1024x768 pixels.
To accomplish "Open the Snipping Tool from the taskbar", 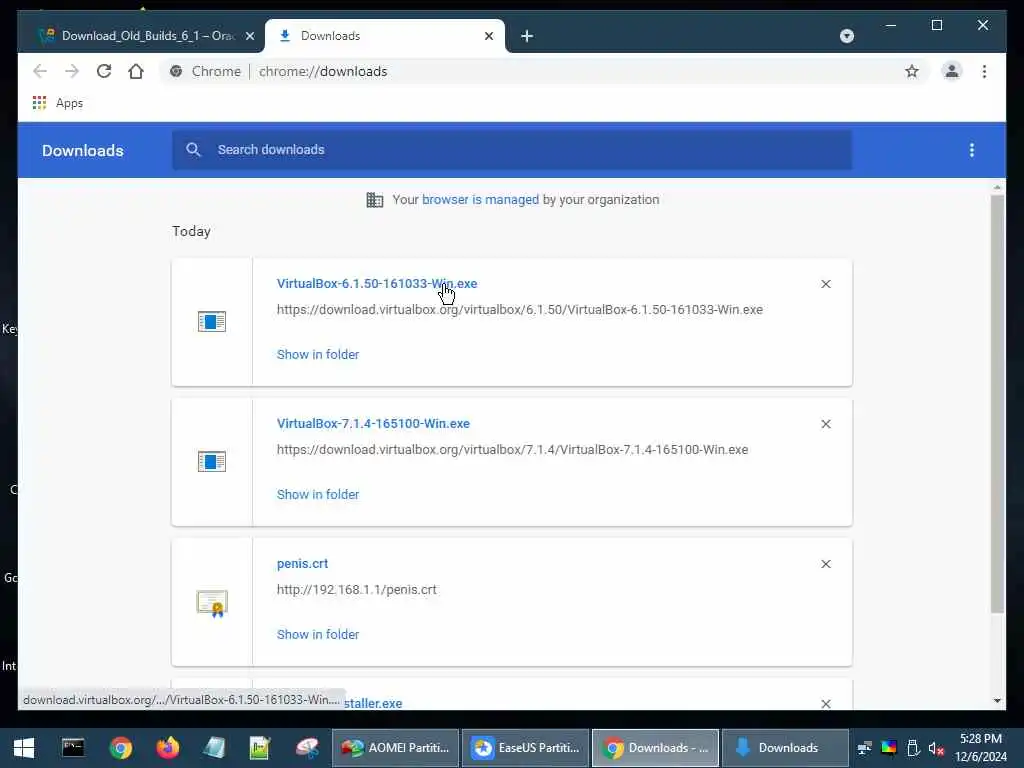I will pos(306,748).
